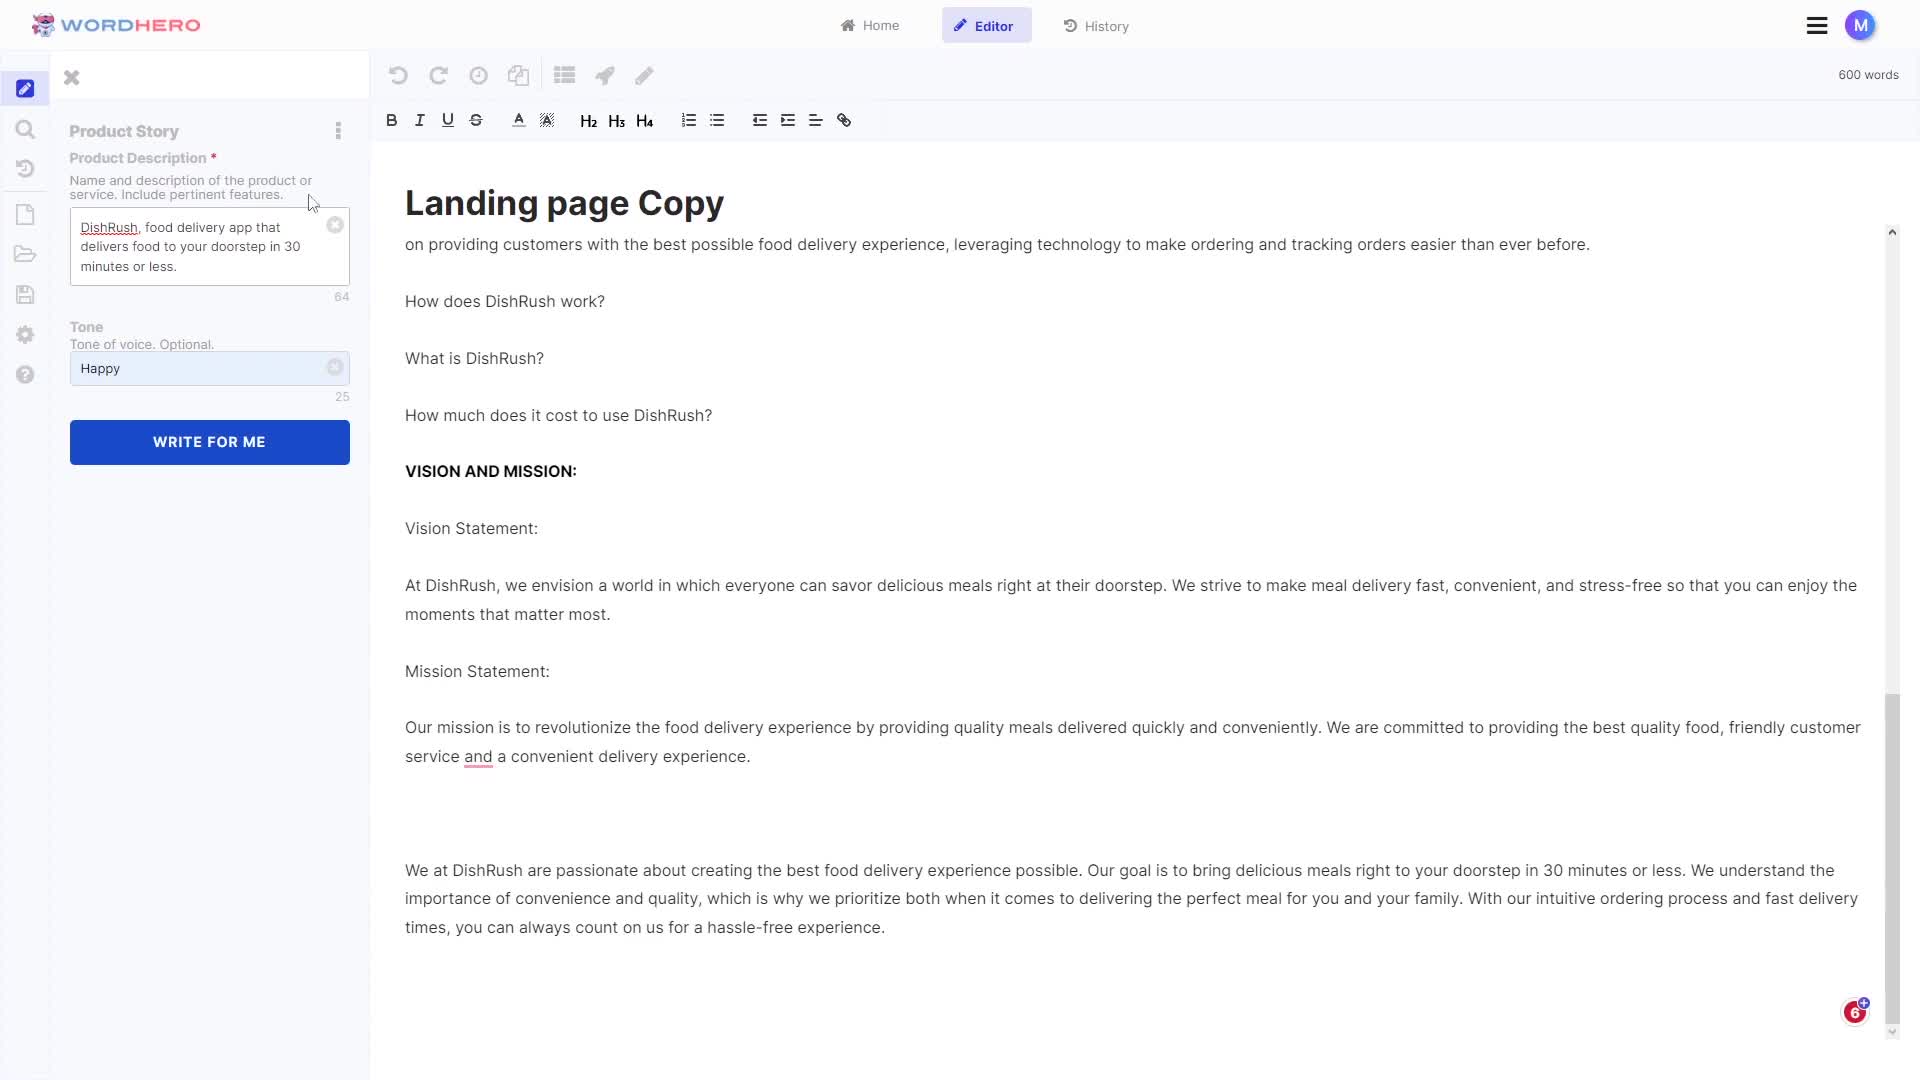Toggle strikethrough formatting
The width and height of the screenshot is (1920, 1080).
(x=476, y=120)
